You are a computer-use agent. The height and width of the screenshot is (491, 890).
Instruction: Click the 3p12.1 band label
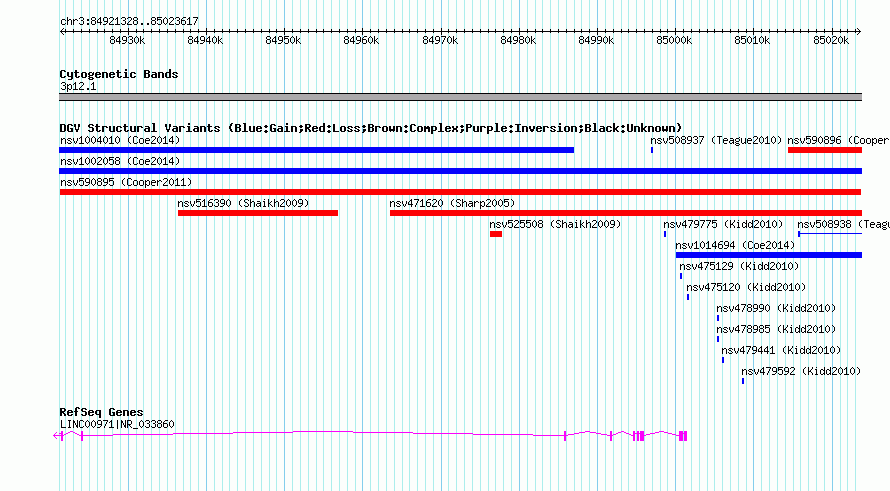(78, 86)
